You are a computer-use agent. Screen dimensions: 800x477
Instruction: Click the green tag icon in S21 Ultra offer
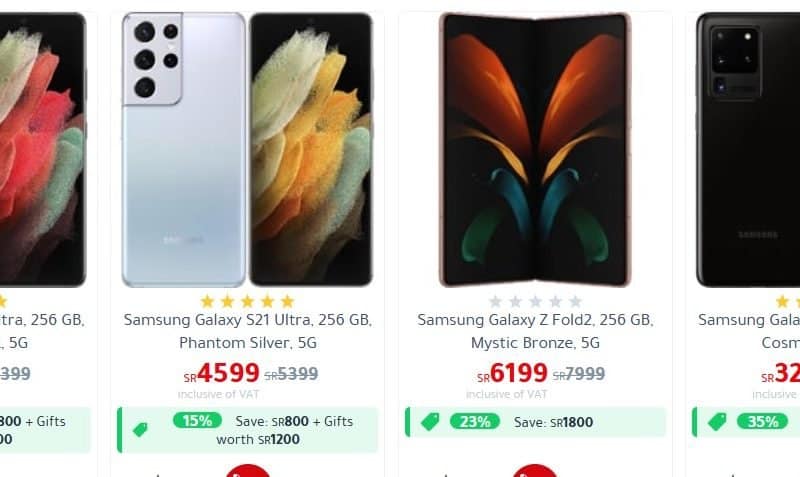click(140, 430)
